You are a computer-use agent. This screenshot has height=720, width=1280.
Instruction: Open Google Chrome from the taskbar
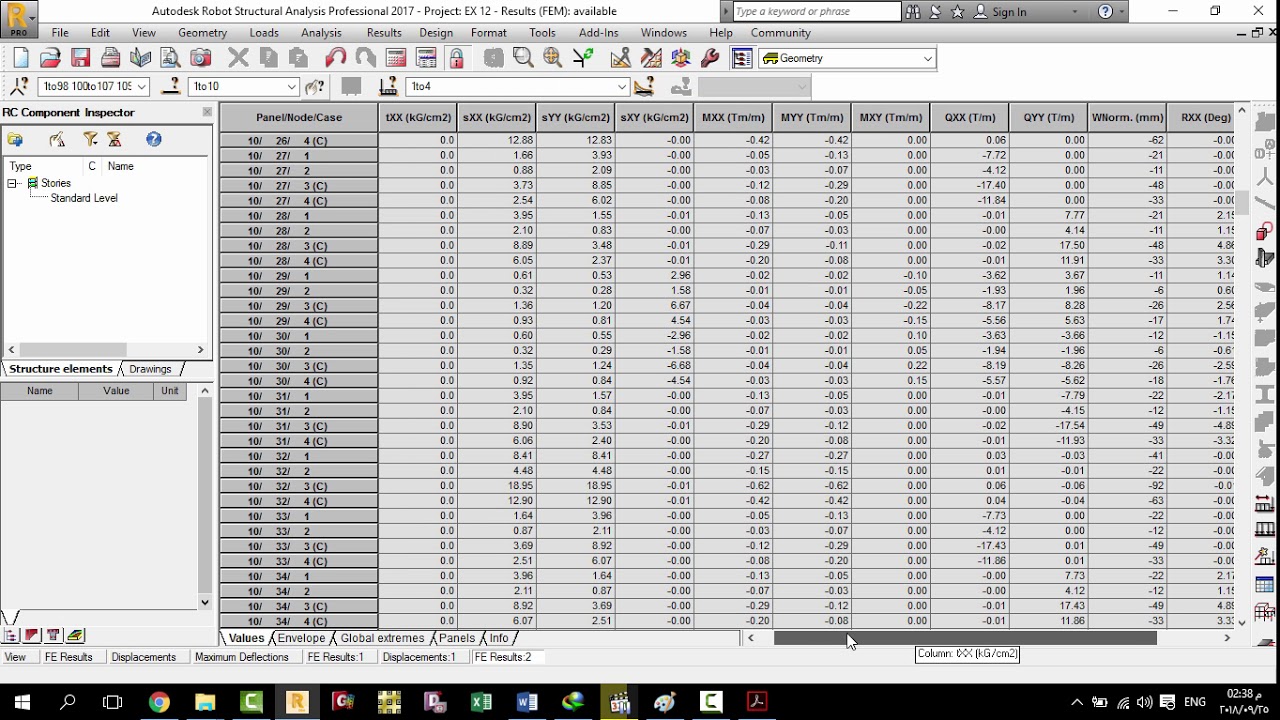(159, 702)
